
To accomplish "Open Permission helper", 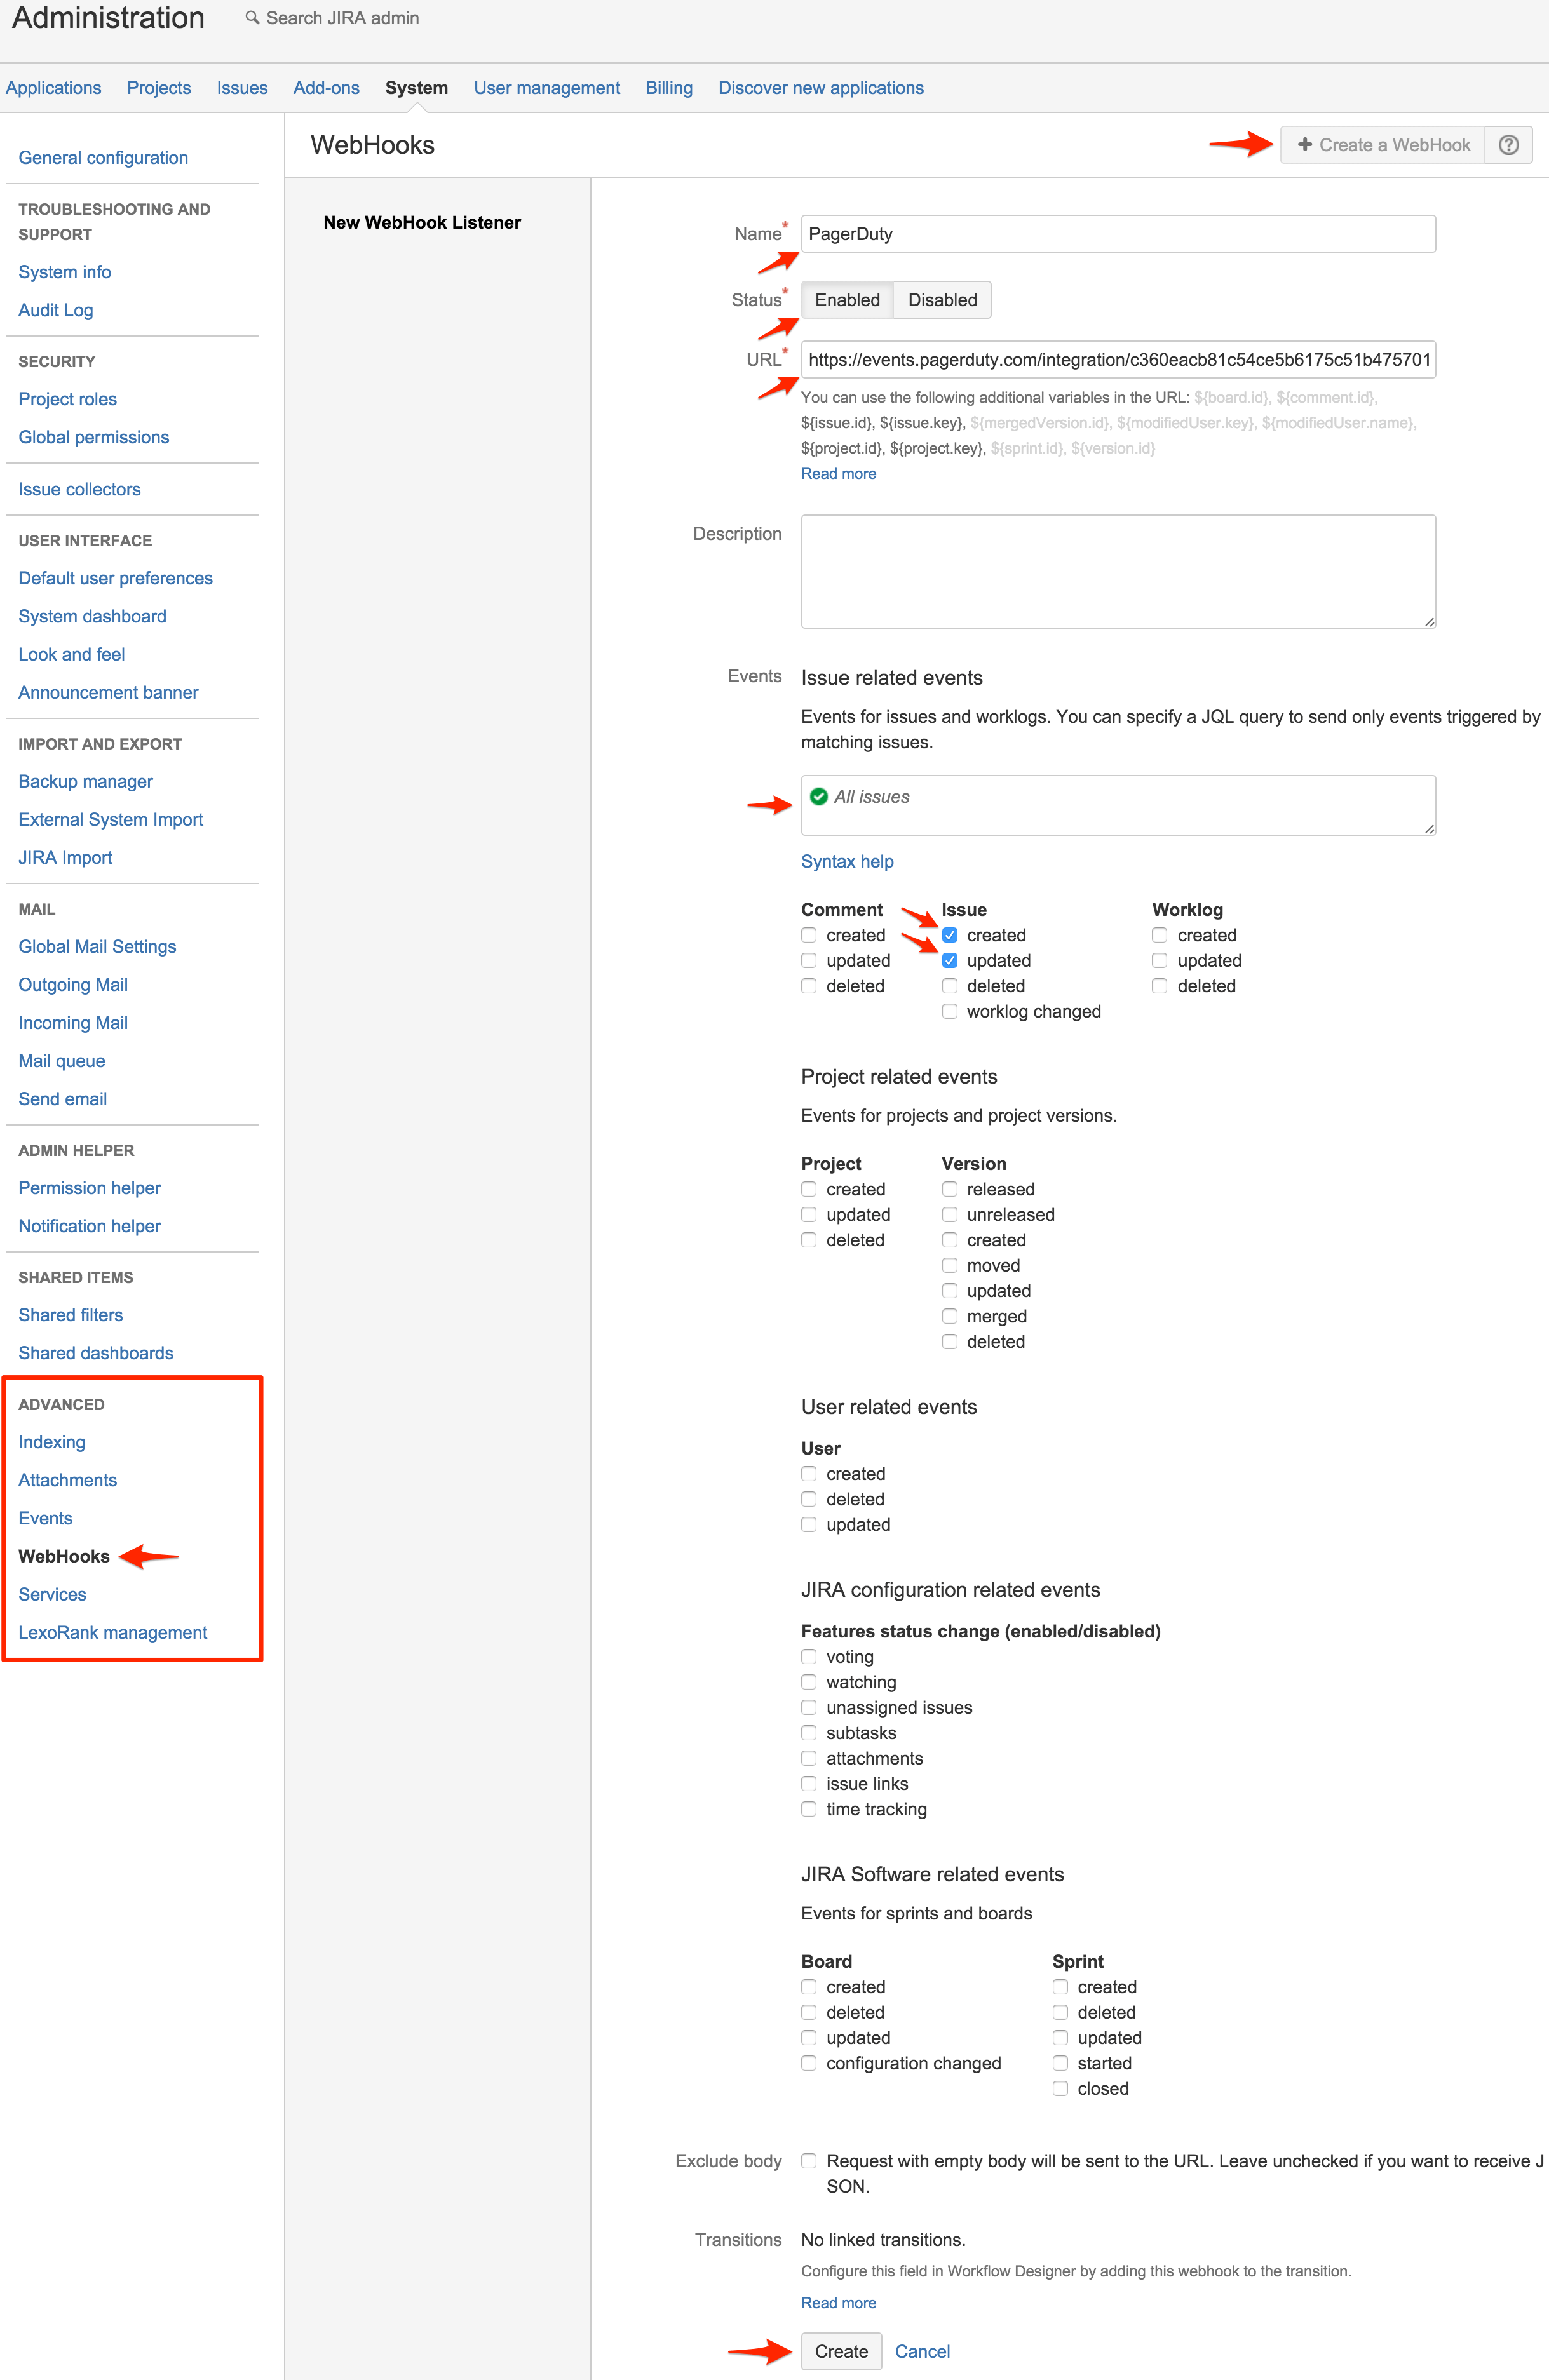I will click(x=90, y=1188).
